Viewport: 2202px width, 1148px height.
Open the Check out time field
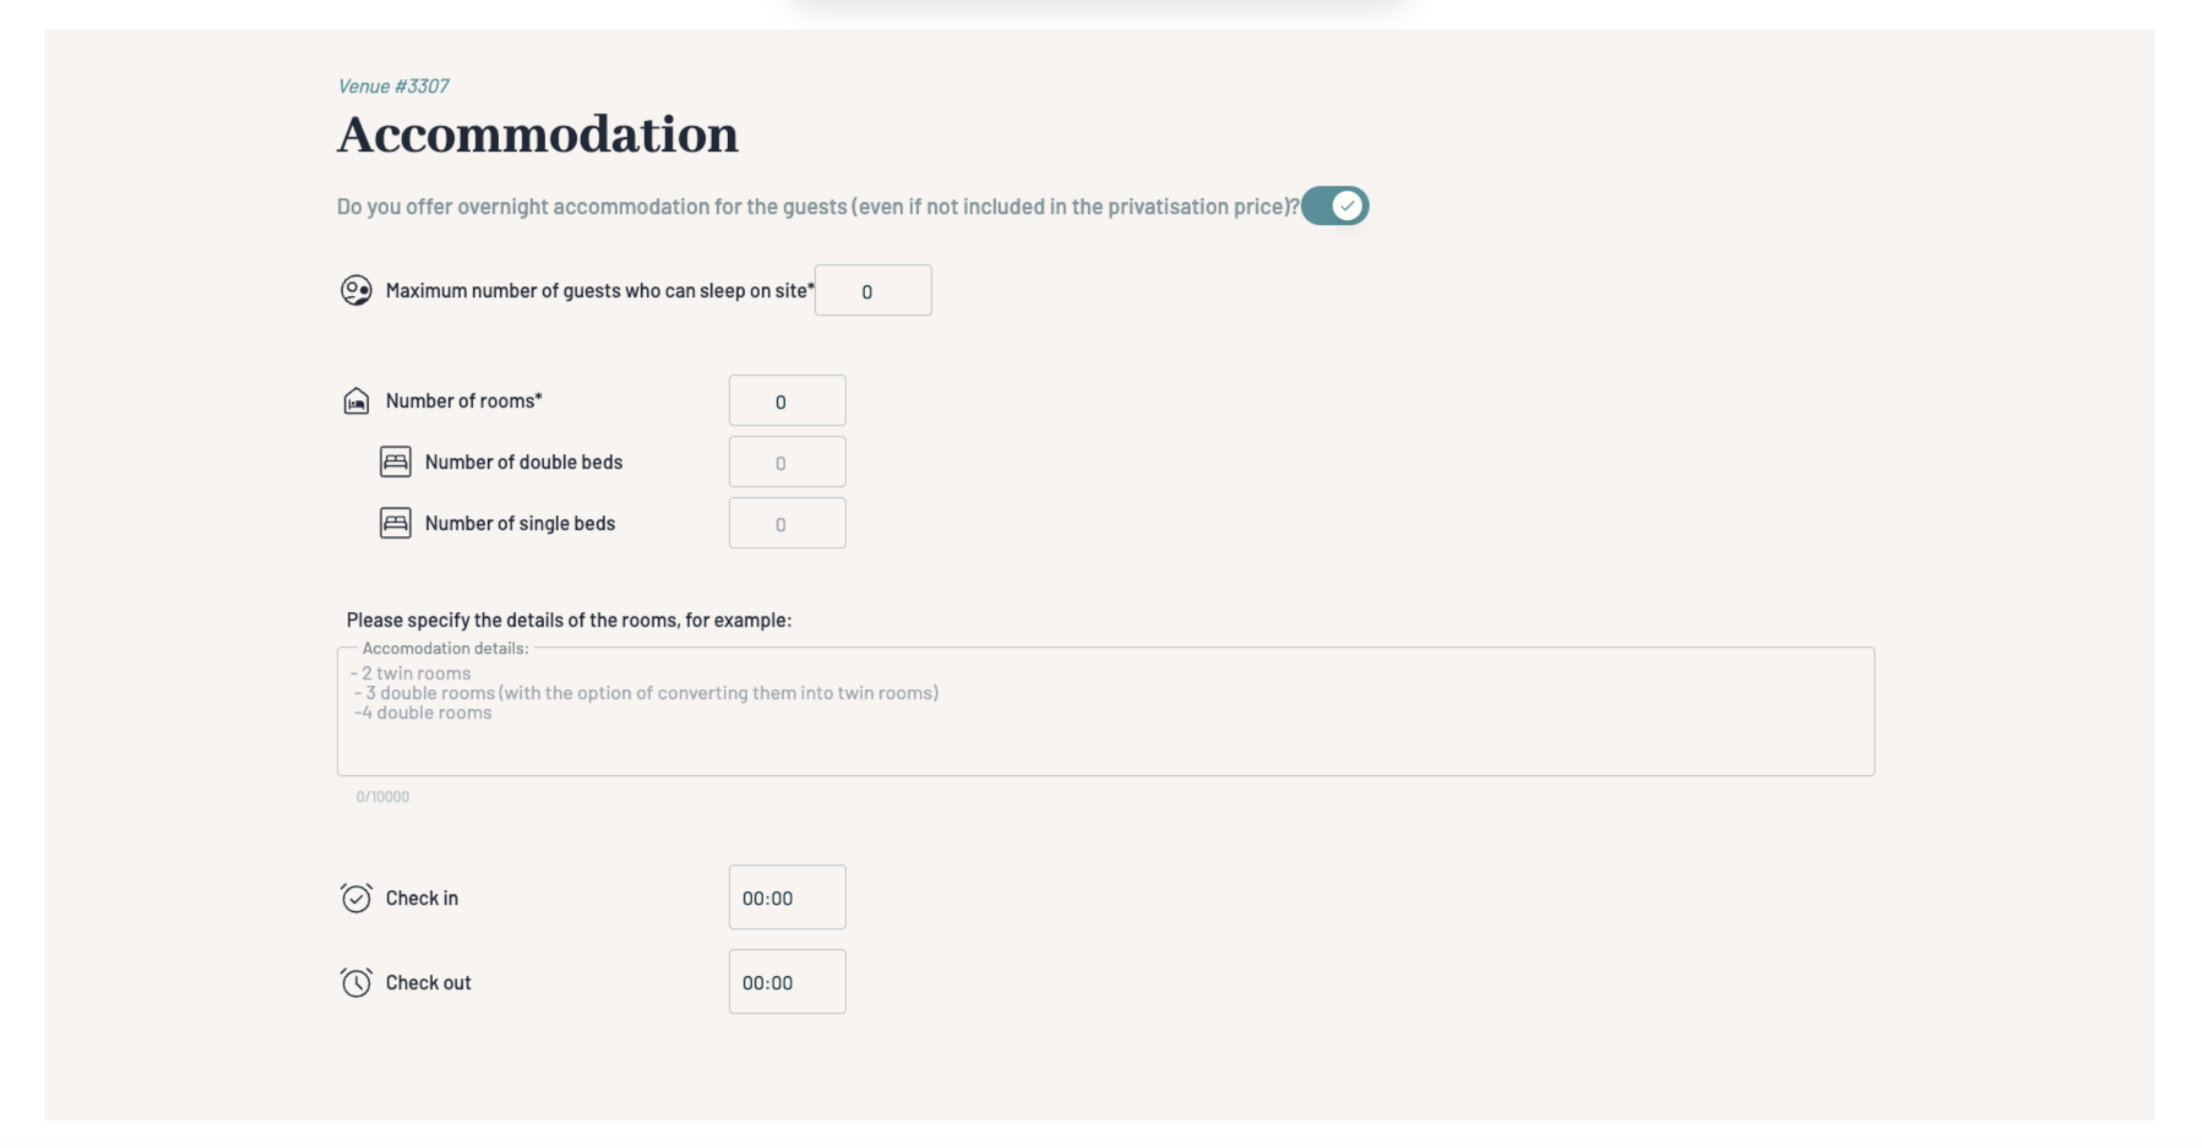click(786, 982)
